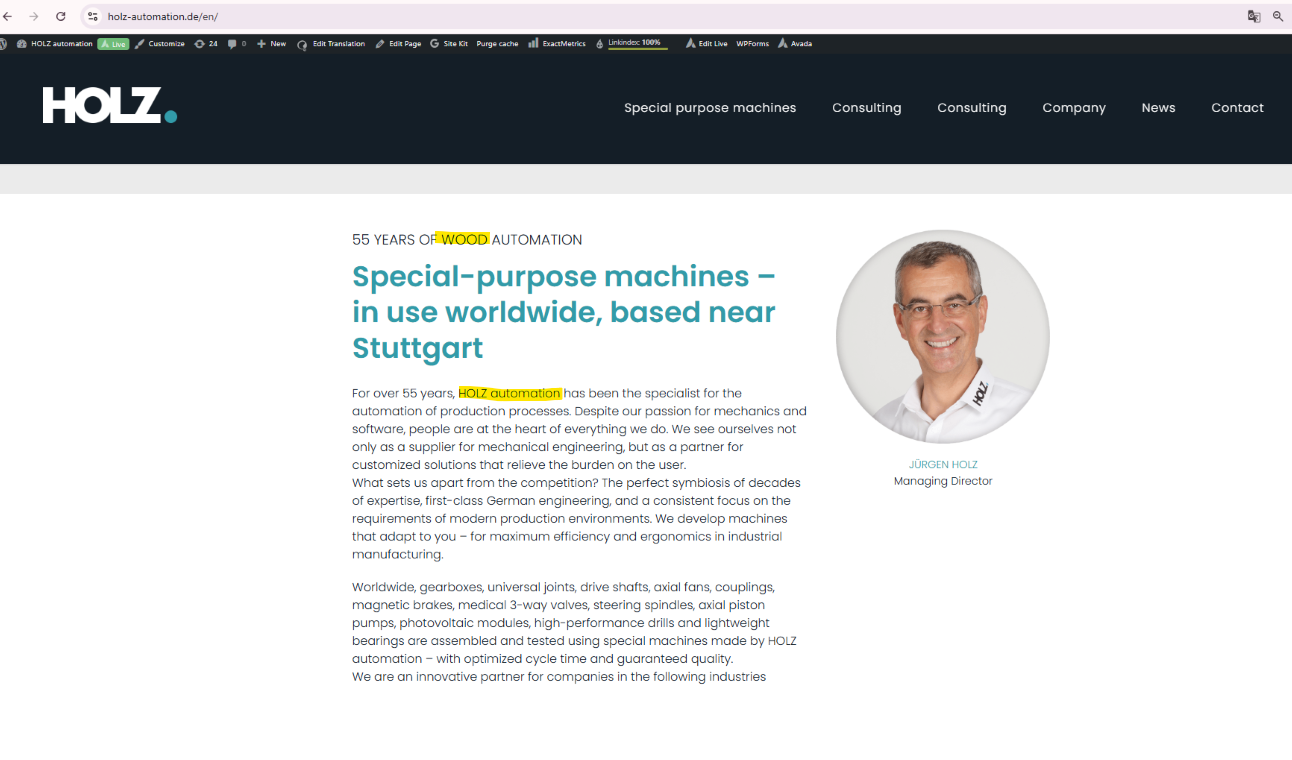
Task: Open Consulting menu beside Special purpose machines
Action: tap(867, 108)
